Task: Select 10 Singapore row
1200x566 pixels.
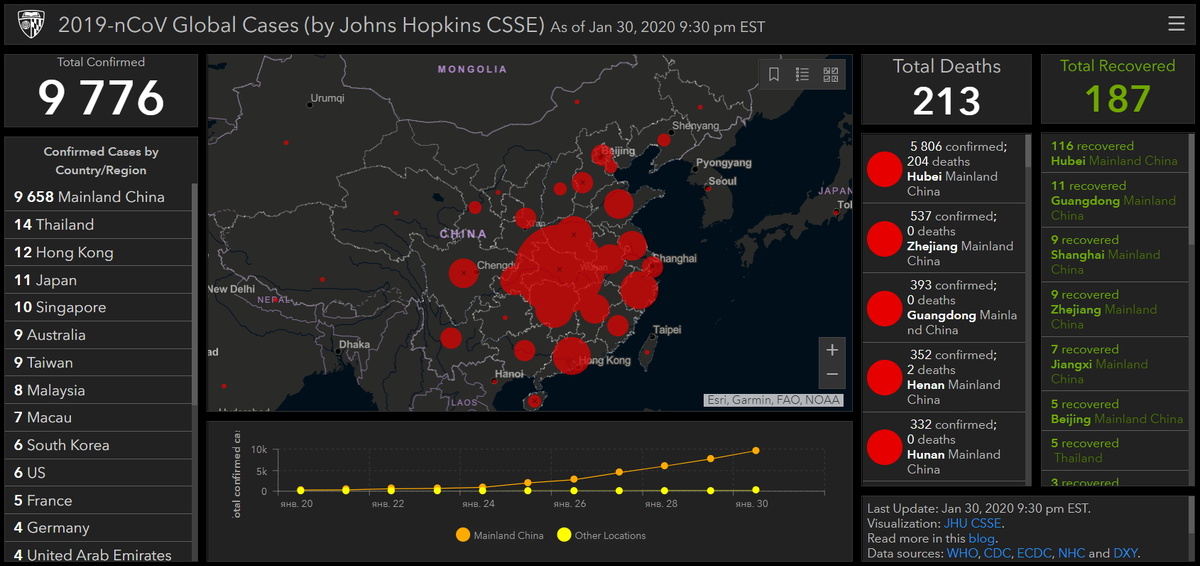Action: point(97,307)
